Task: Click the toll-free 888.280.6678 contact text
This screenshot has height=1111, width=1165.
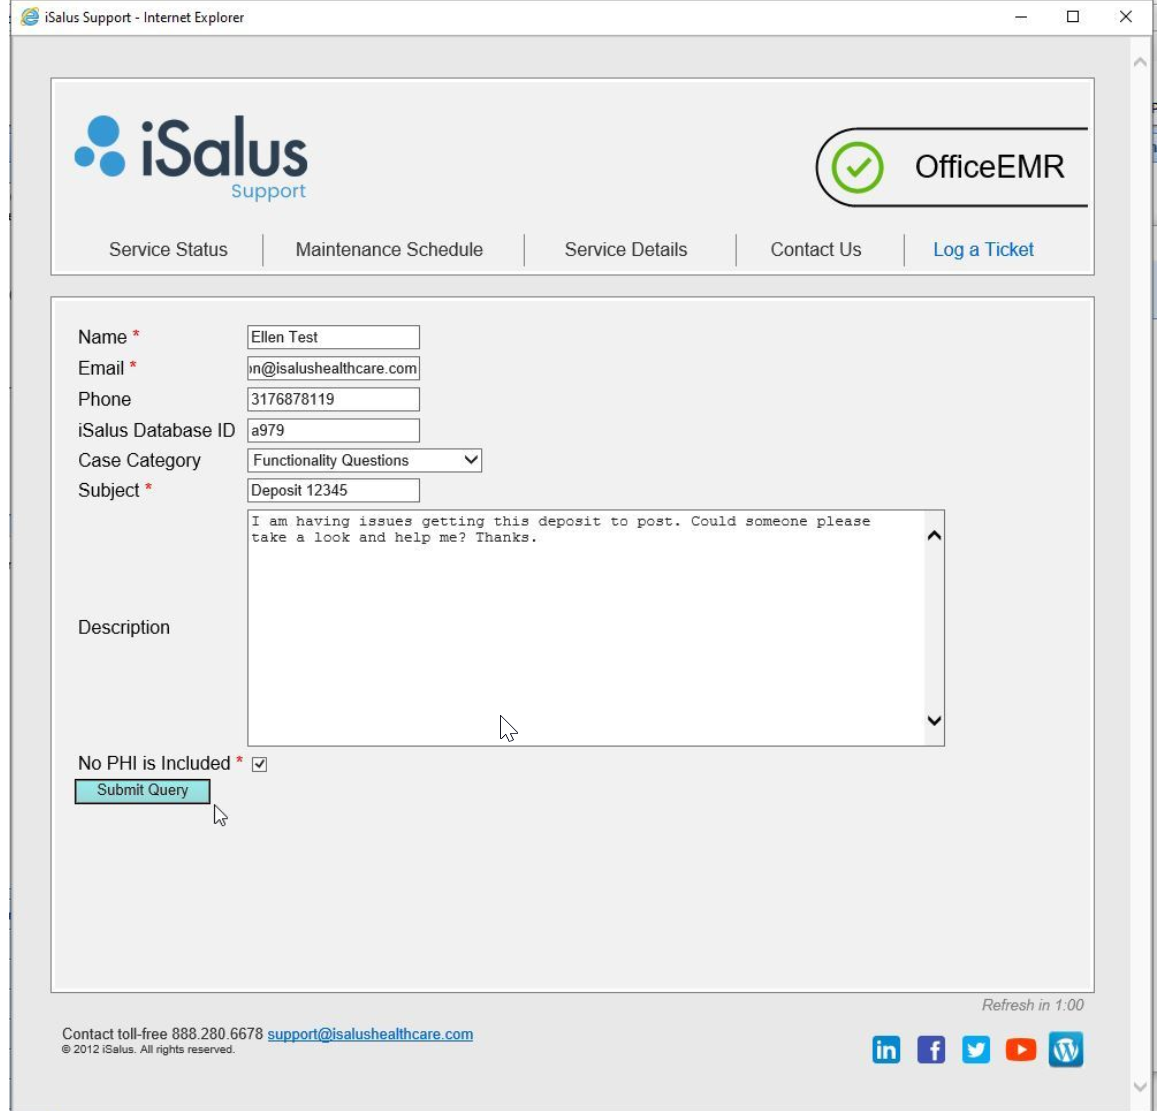Action: [x=163, y=1034]
